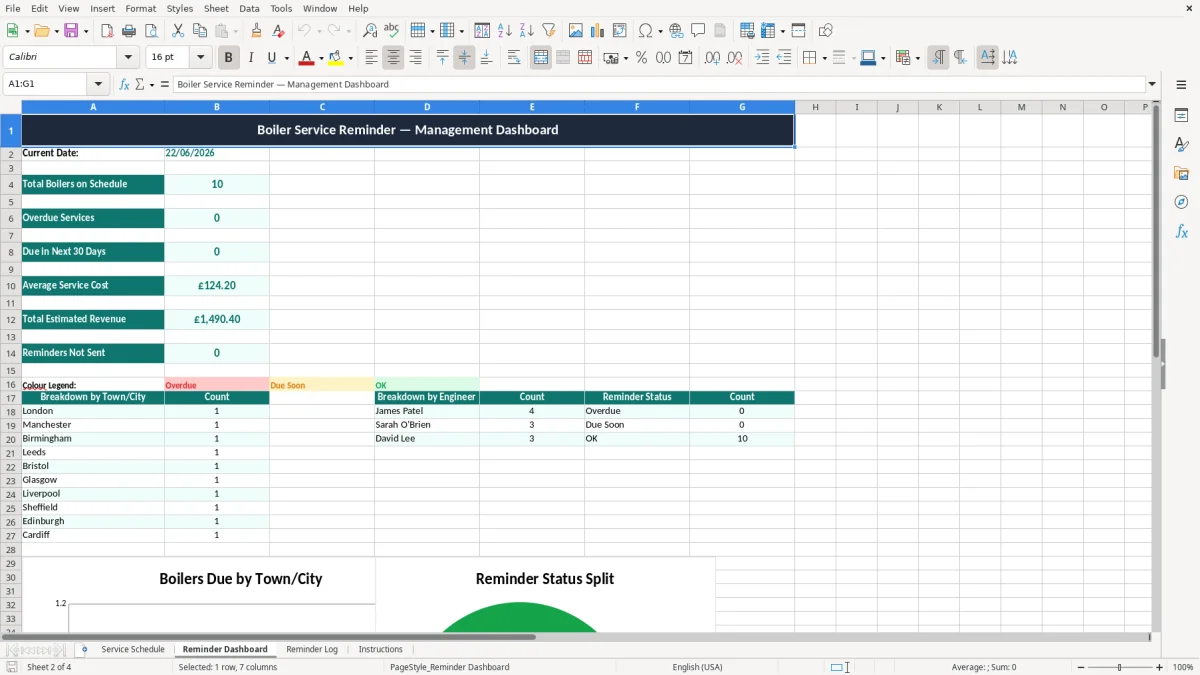This screenshot has height=675, width=1200.
Task: Format as date icon
Action: (685, 58)
